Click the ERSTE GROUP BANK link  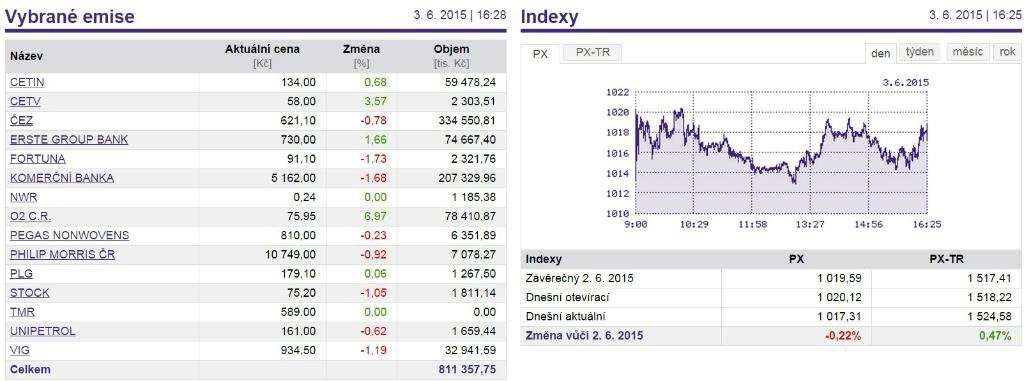pyautogui.click(x=69, y=139)
